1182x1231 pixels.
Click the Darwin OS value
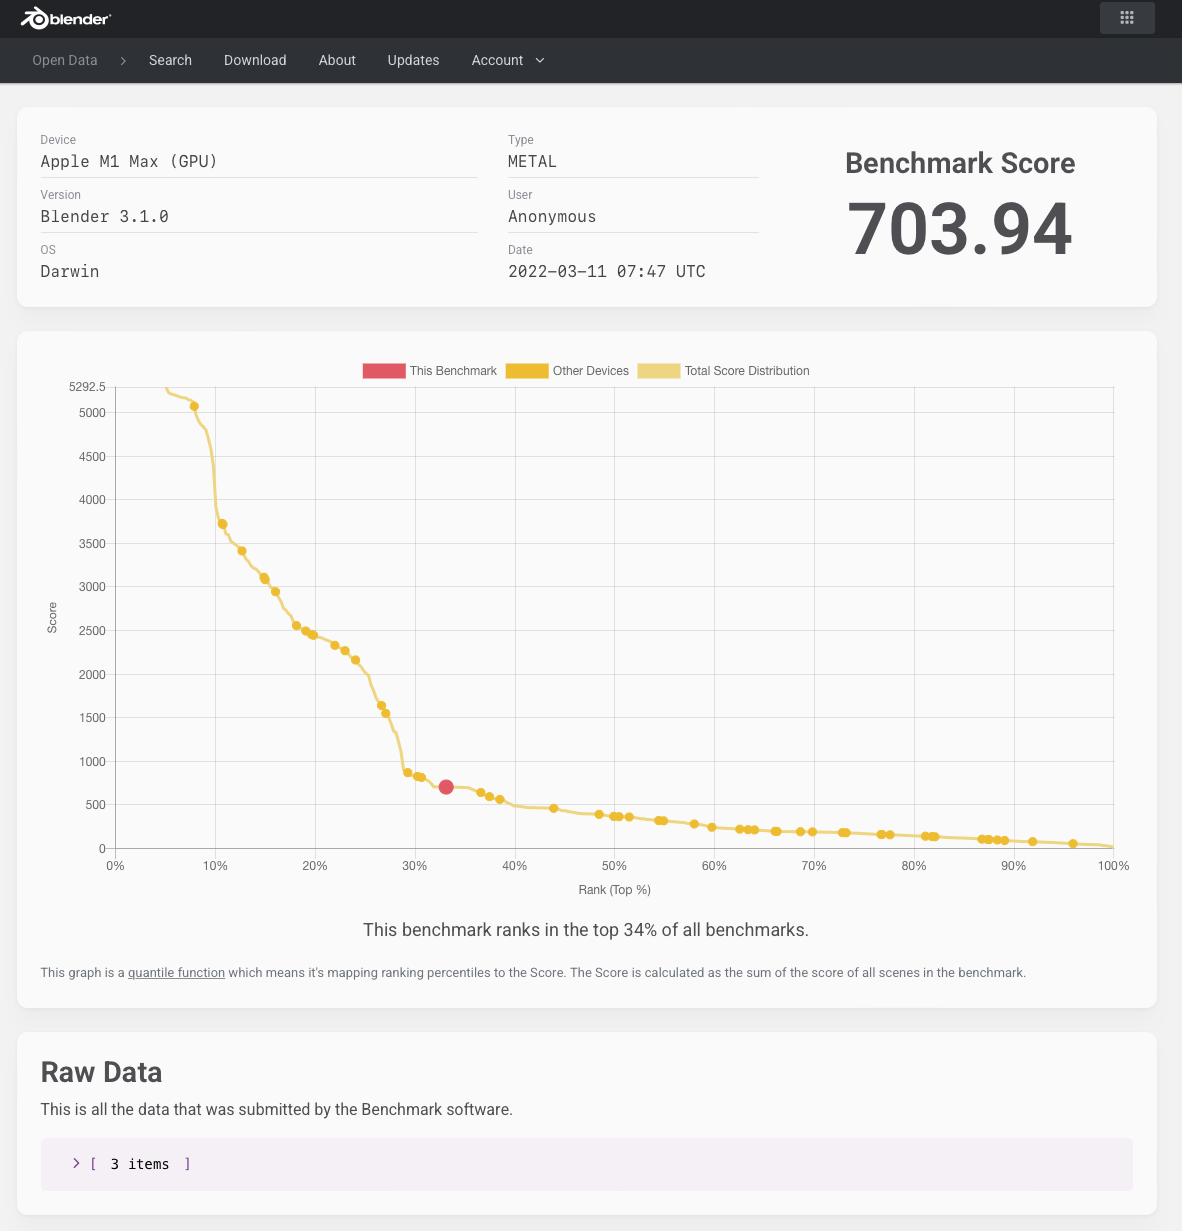[70, 272]
